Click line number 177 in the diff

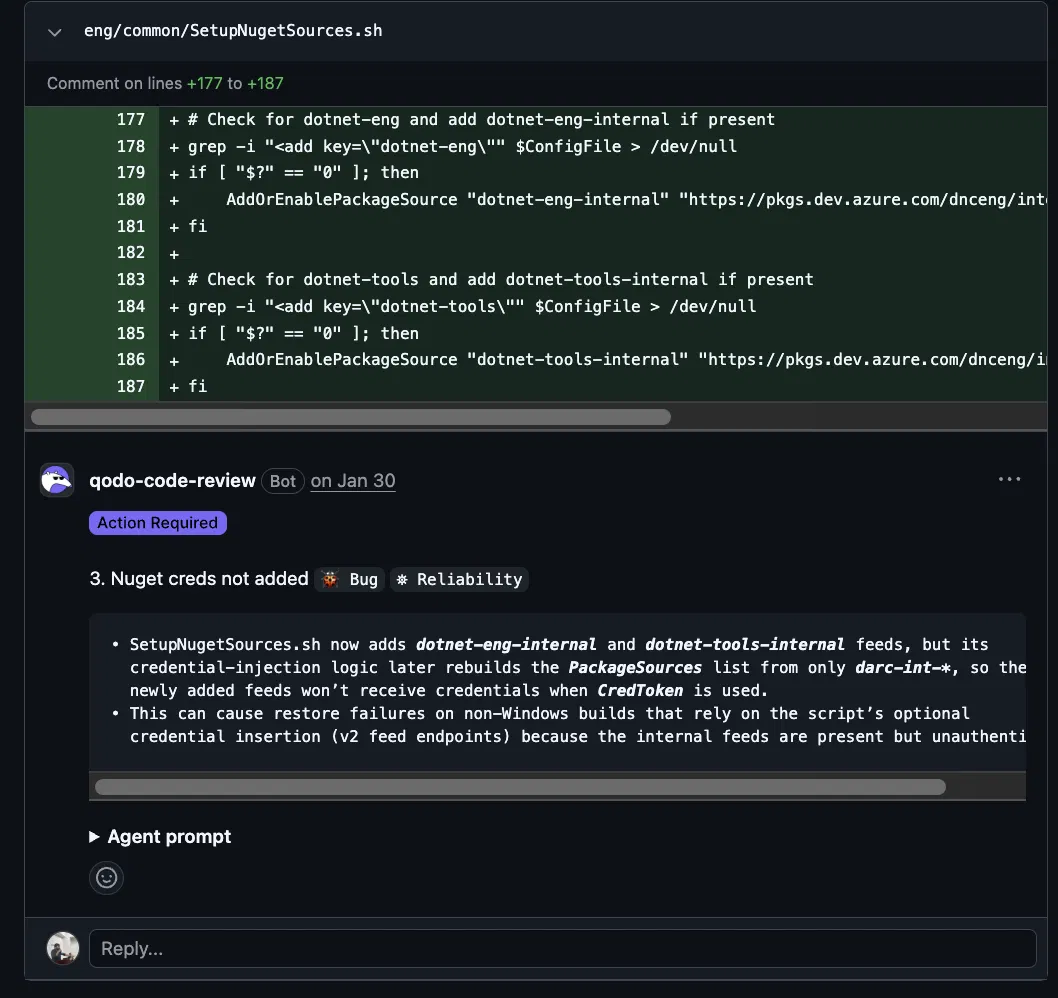131,119
